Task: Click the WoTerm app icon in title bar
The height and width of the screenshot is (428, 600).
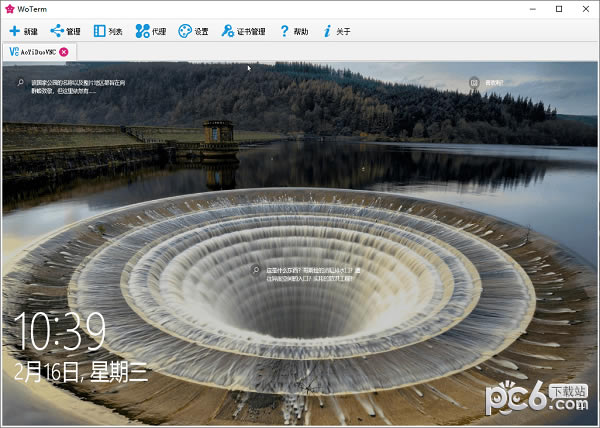Action: (x=9, y=8)
